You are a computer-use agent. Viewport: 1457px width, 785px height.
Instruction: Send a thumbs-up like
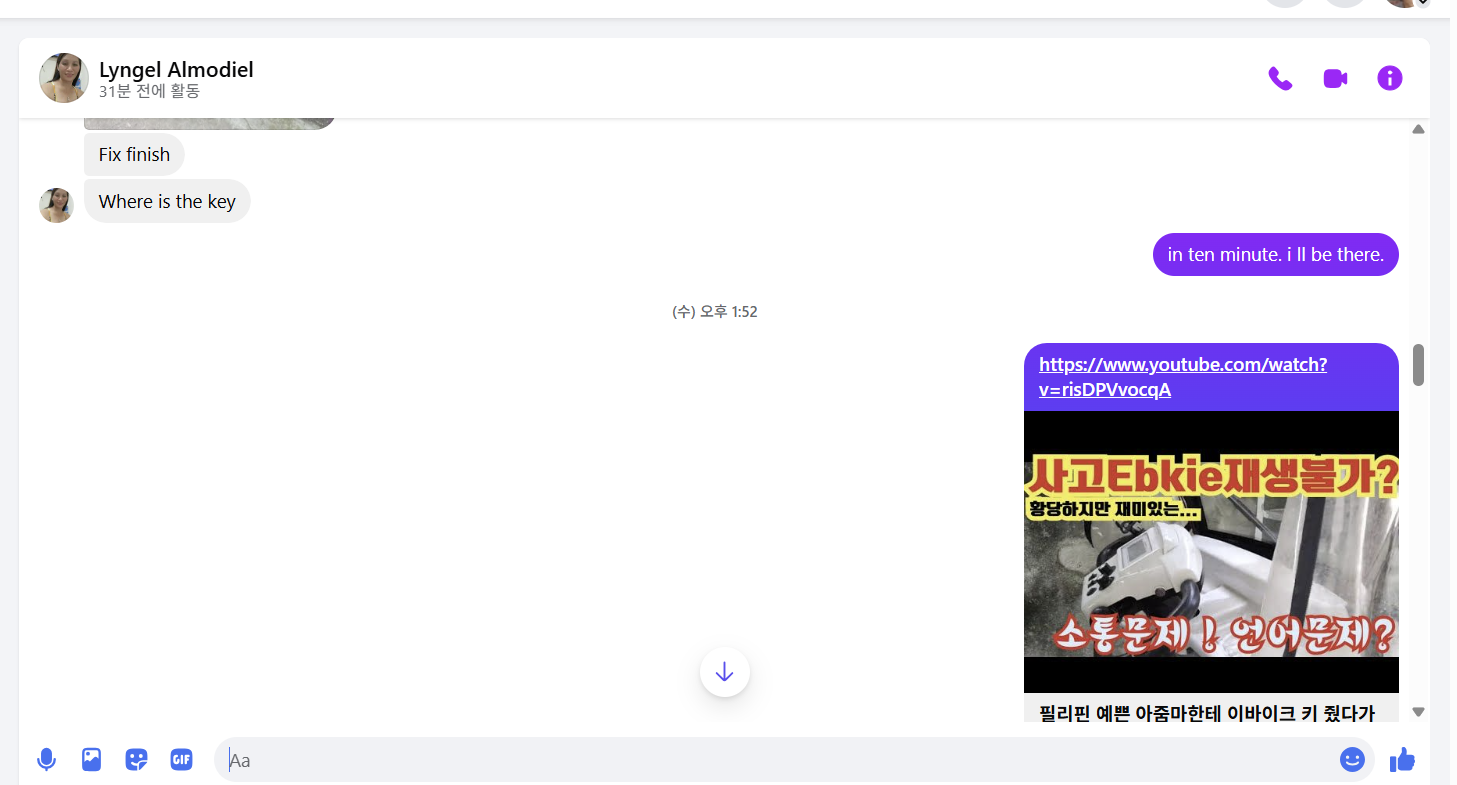tap(1402, 760)
